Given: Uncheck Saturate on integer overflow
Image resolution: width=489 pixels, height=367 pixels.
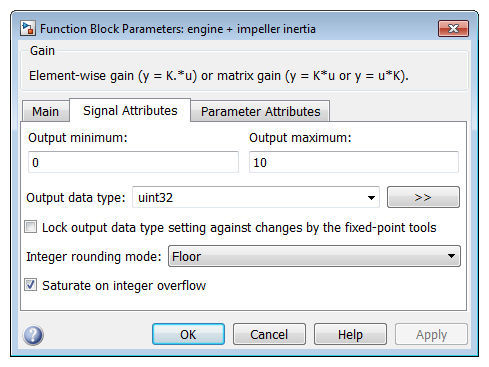Looking at the screenshot, I should (31, 285).
